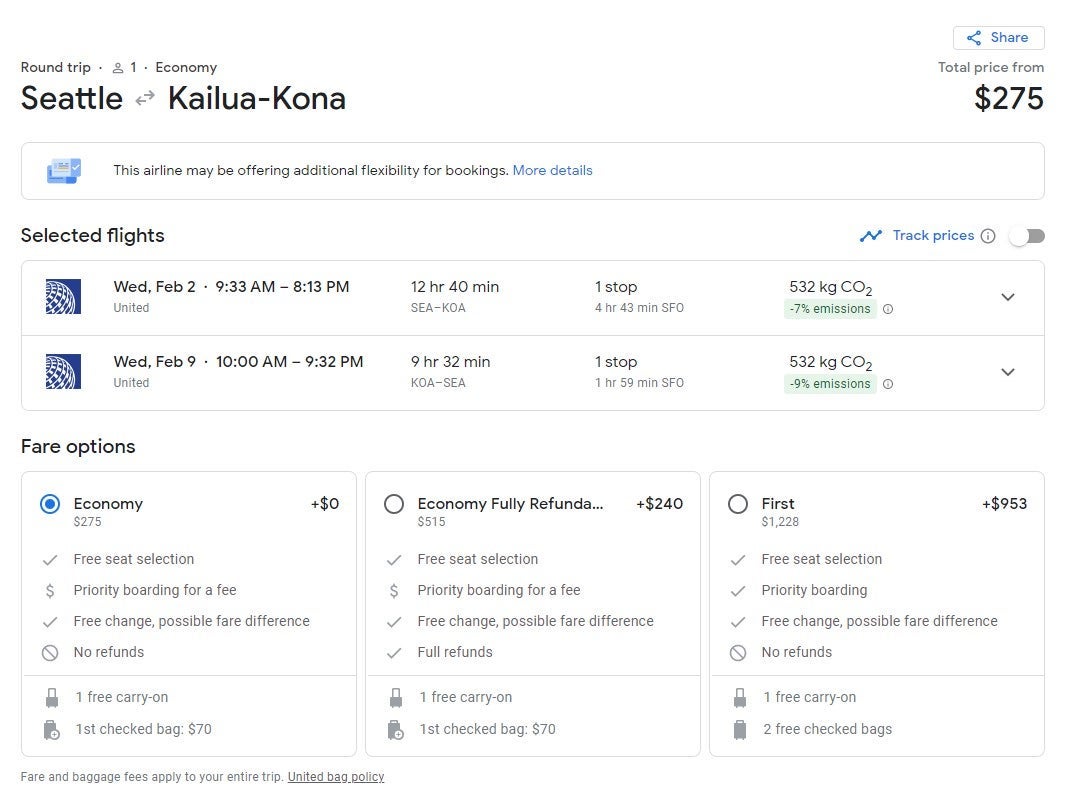
Task: Select the Economy fare radio button
Action: (x=50, y=504)
